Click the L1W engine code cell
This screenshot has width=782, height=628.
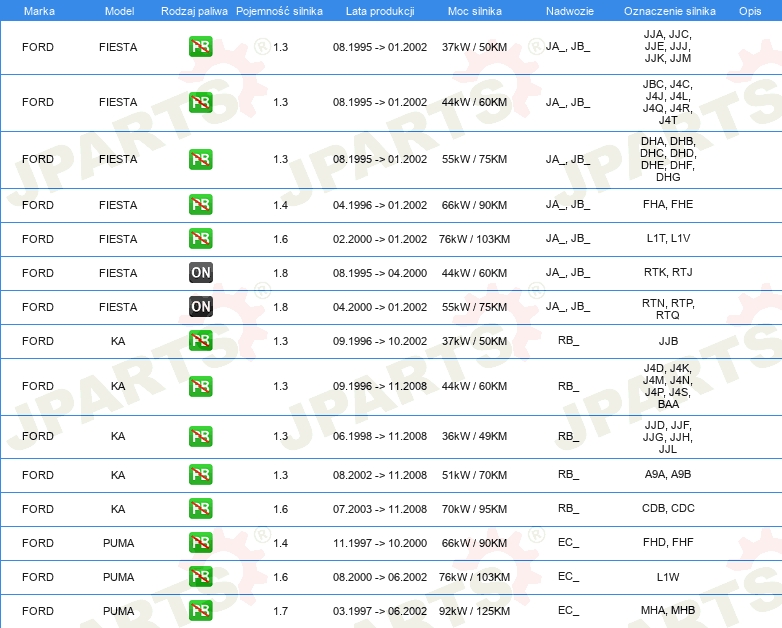pyautogui.click(x=668, y=577)
